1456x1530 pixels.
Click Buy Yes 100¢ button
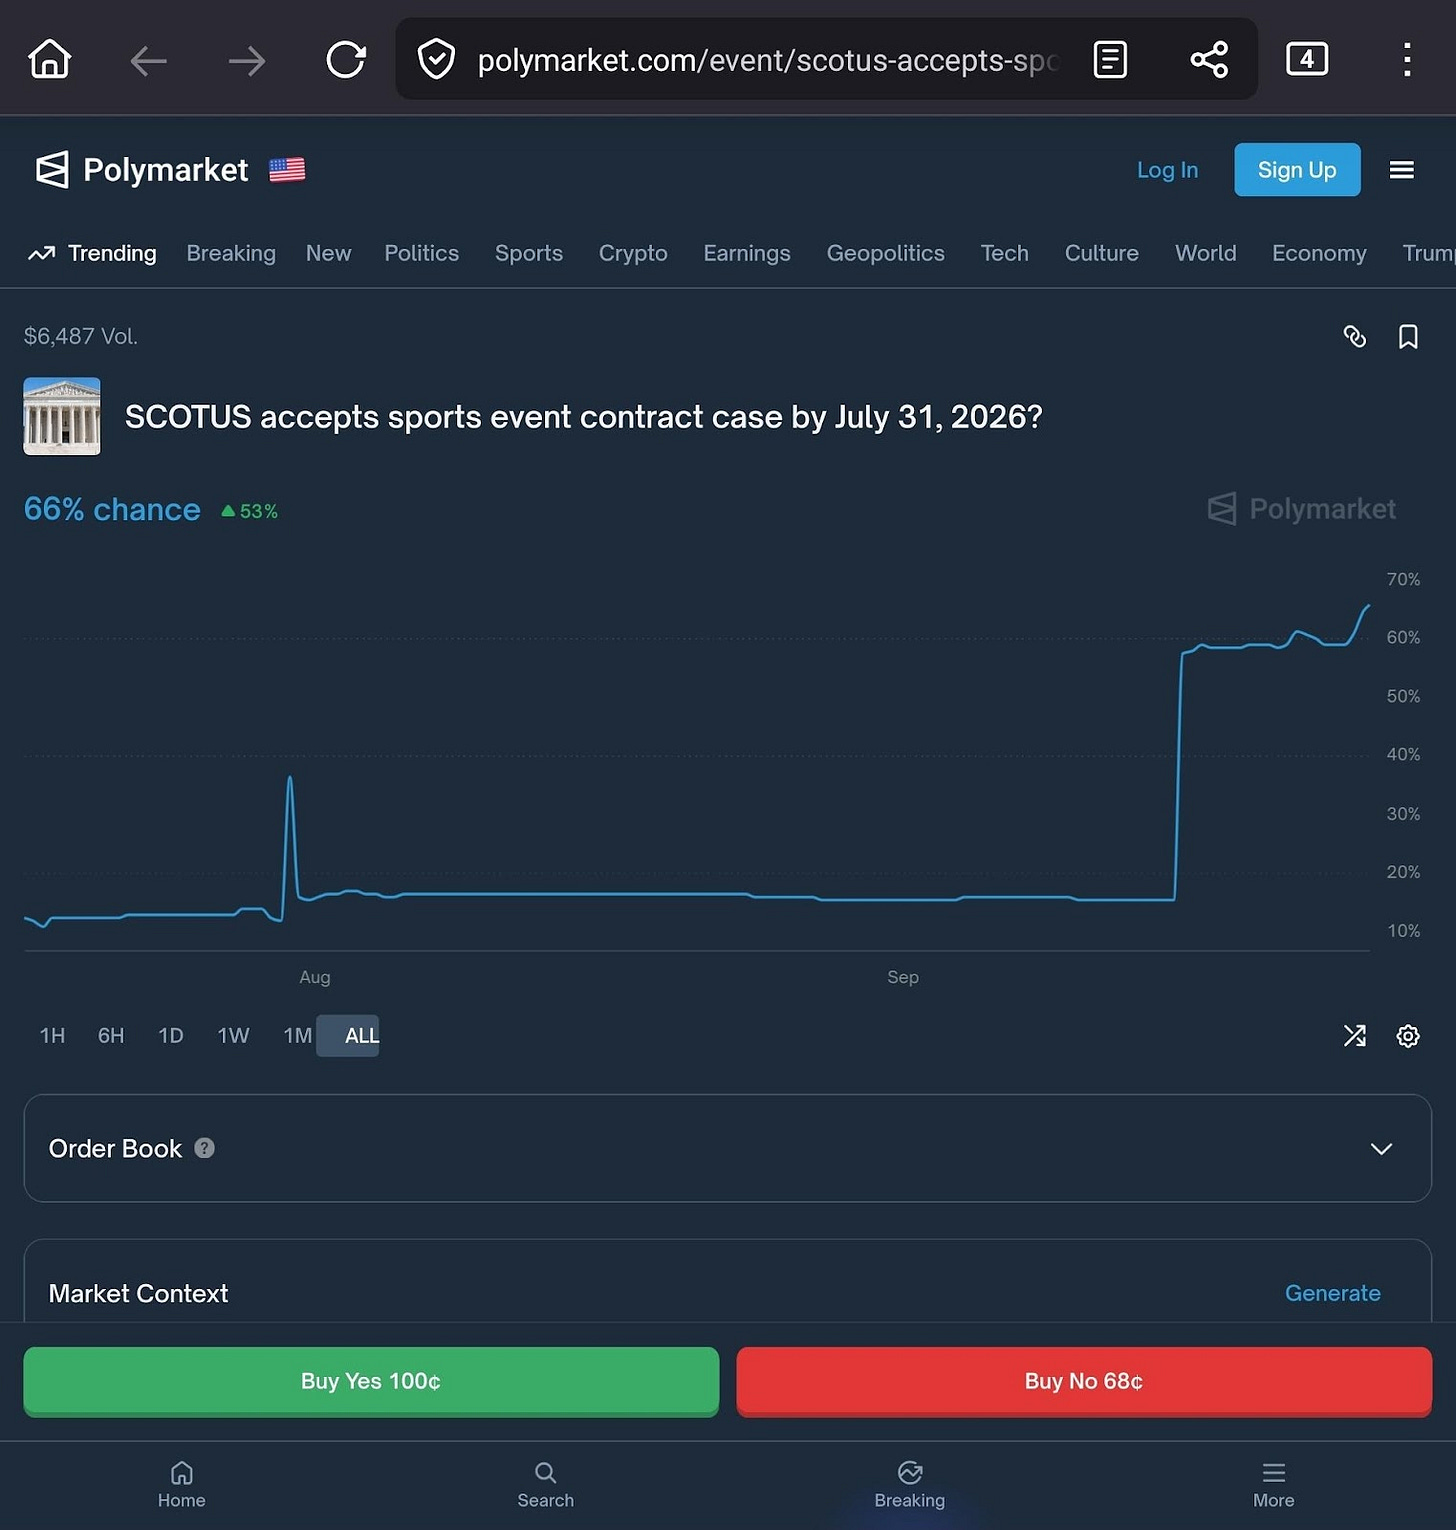[371, 1381]
